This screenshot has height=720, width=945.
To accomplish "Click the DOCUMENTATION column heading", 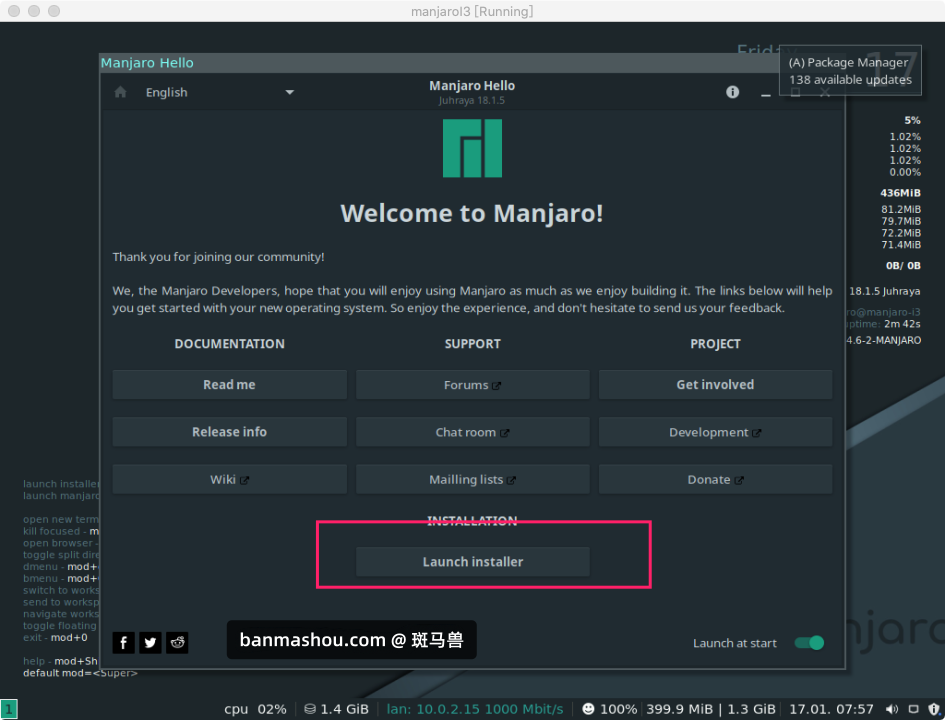I will [230, 344].
